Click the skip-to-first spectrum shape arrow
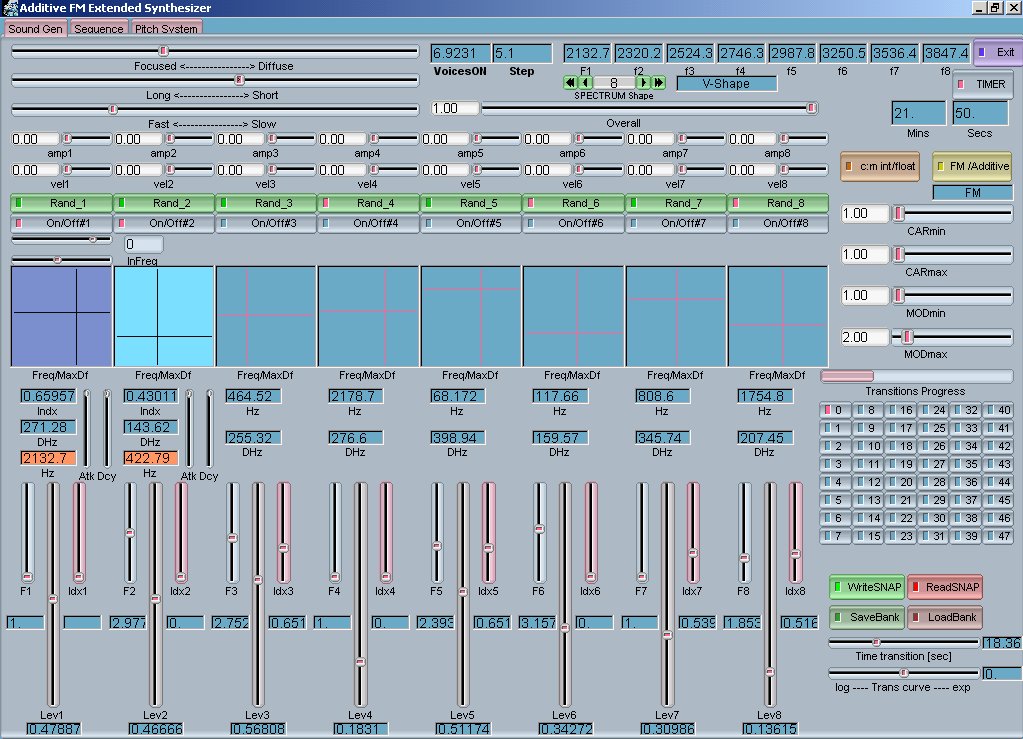This screenshot has height=739, width=1023. pyautogui.click(x=570, y=83)
